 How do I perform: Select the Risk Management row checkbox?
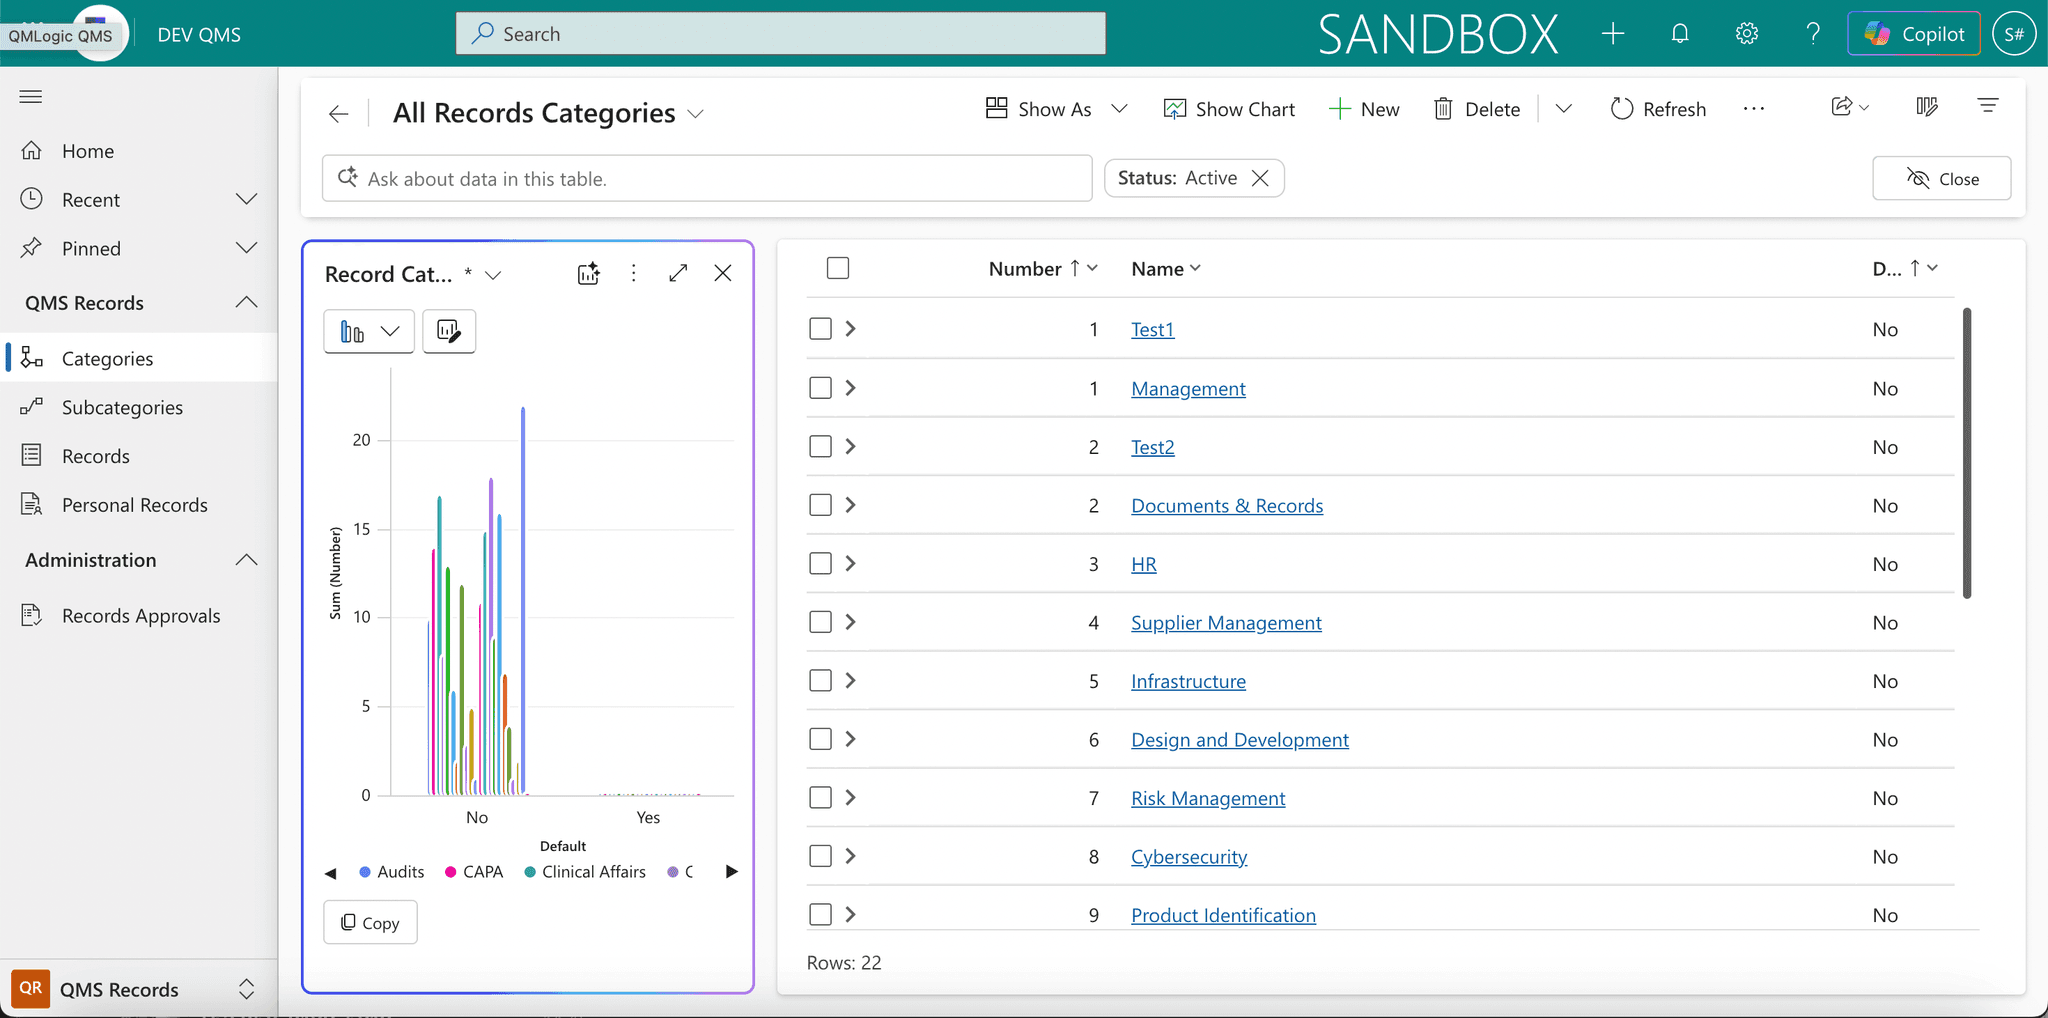tap(820, 797)
